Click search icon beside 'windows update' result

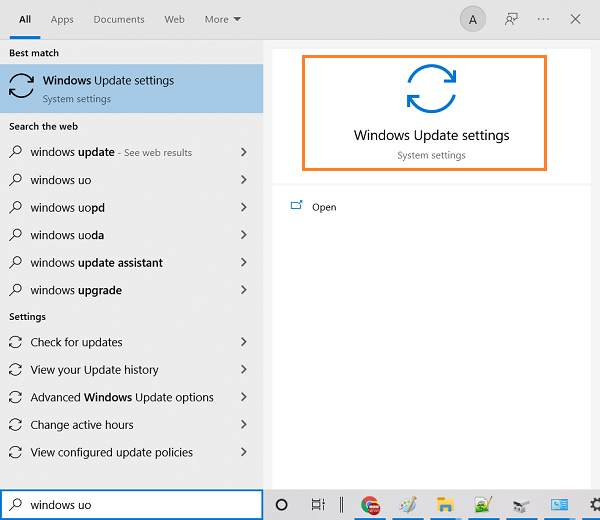15,152
